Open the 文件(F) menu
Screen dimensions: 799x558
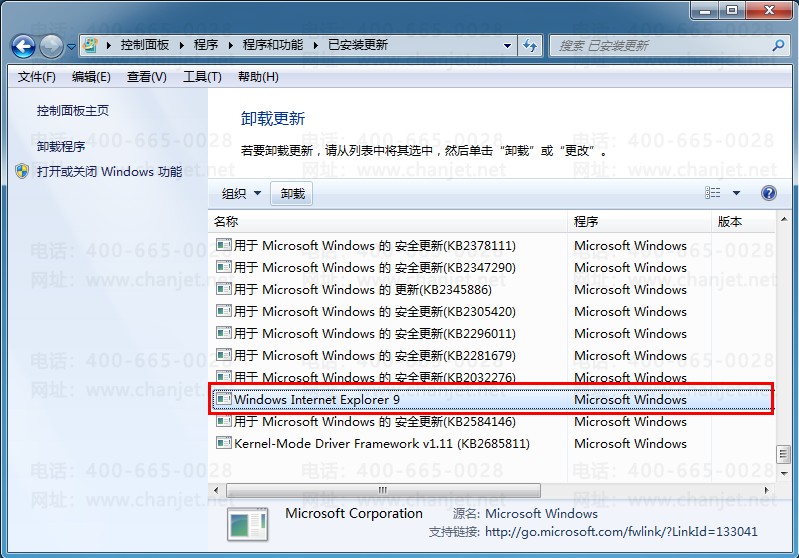click(x=37, y=77)
